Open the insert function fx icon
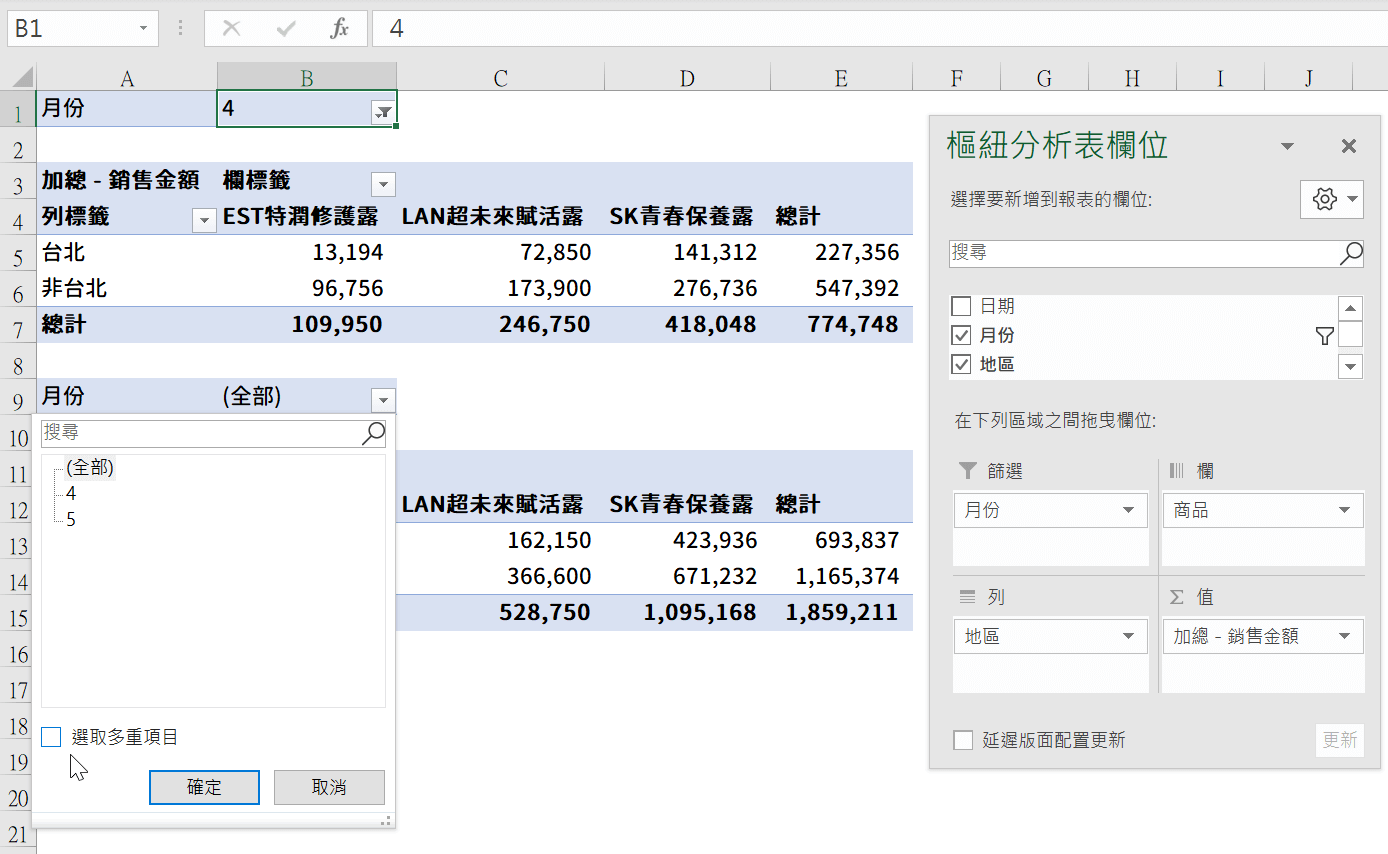The height and width of the screenshot is (854, 1388). tap(340, 29)
